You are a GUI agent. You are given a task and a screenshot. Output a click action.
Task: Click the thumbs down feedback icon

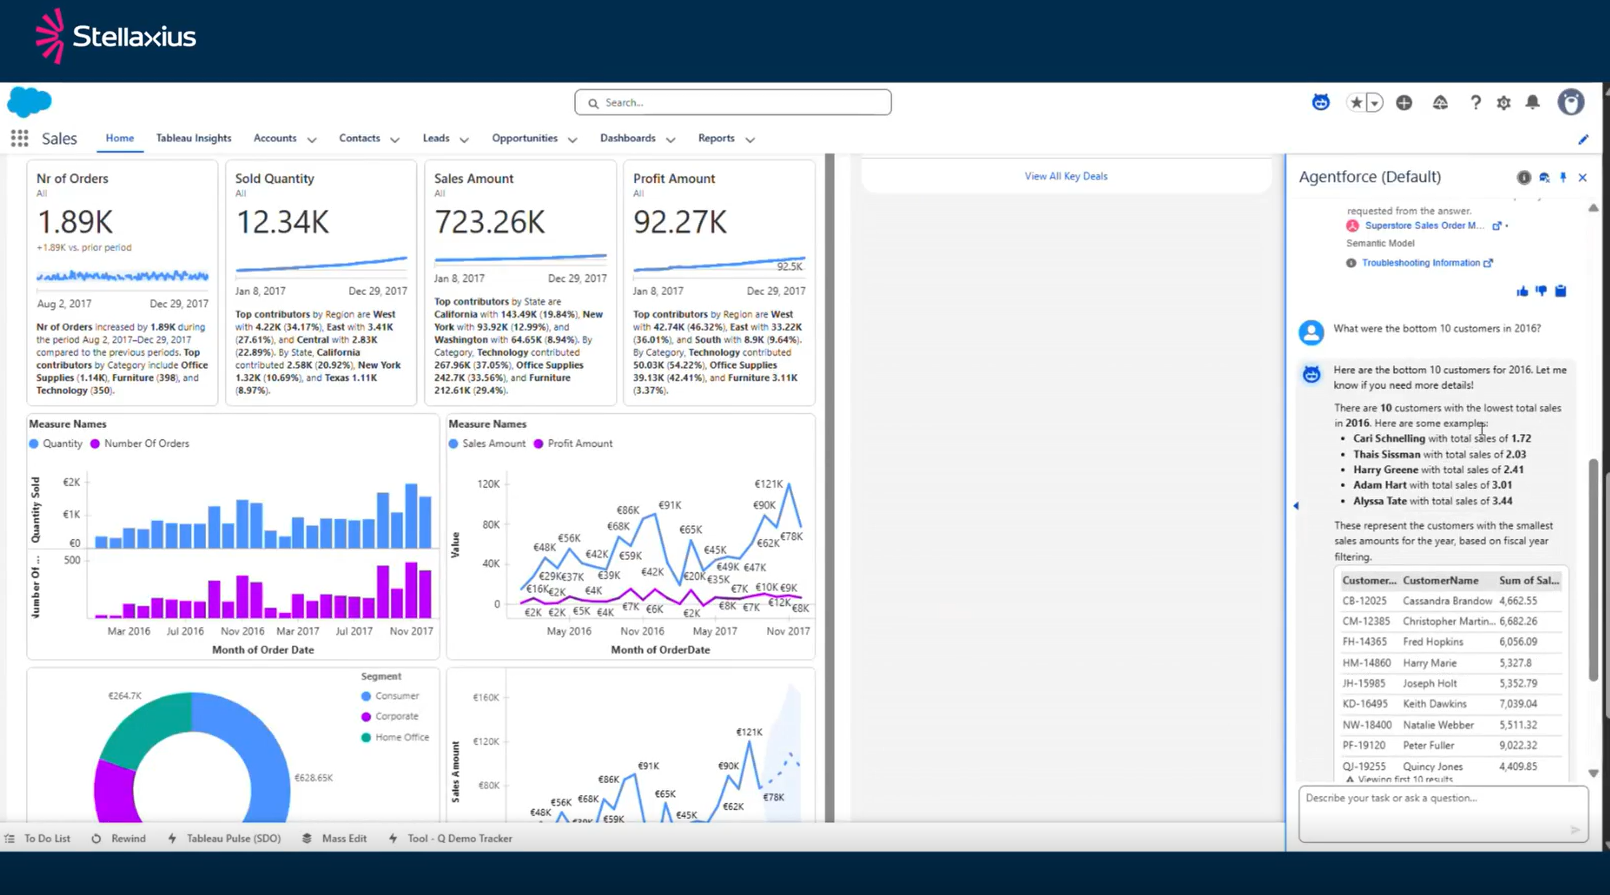coord(1541,291)
